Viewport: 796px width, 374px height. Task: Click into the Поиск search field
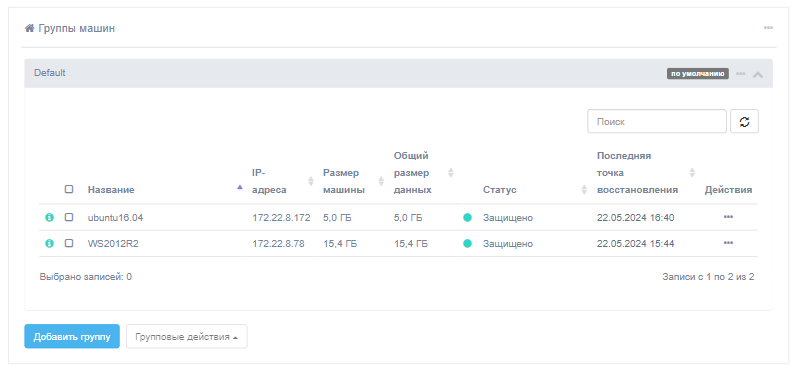pos(657,122)
